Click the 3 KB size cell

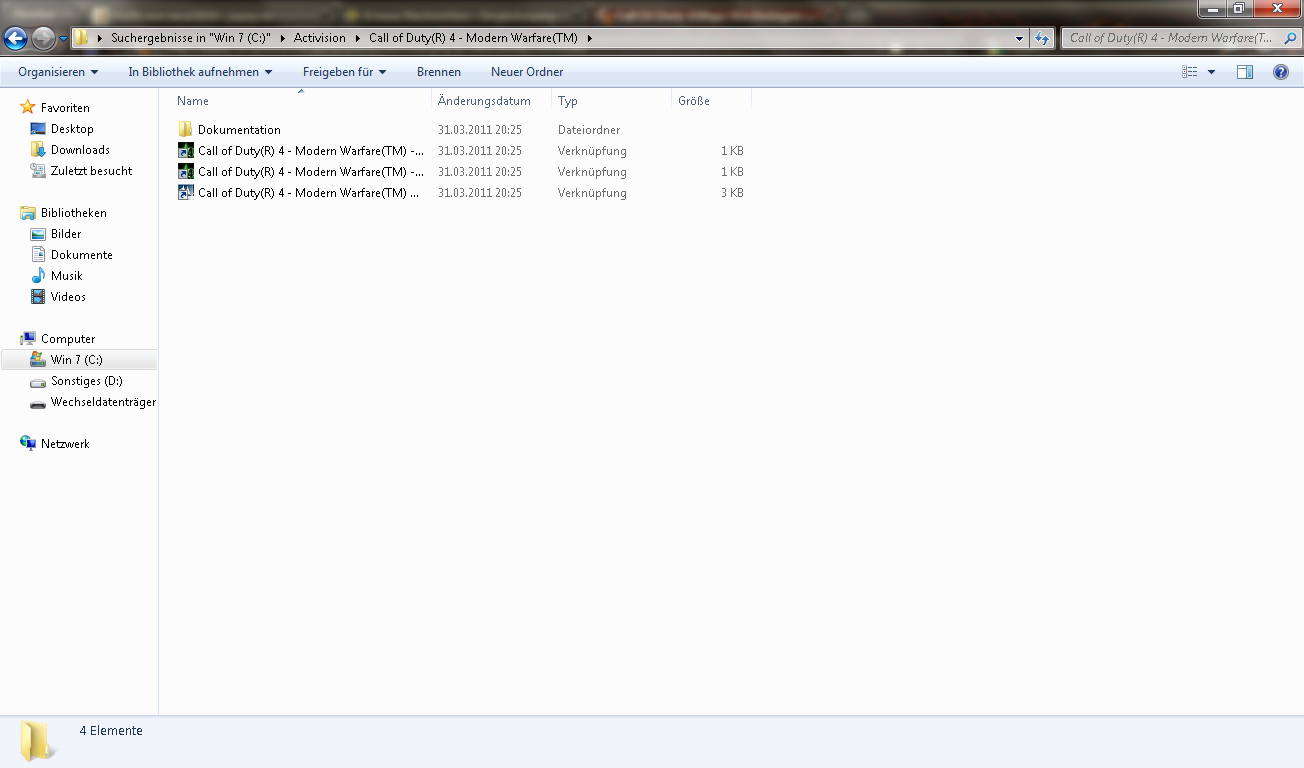pos(732,193)
